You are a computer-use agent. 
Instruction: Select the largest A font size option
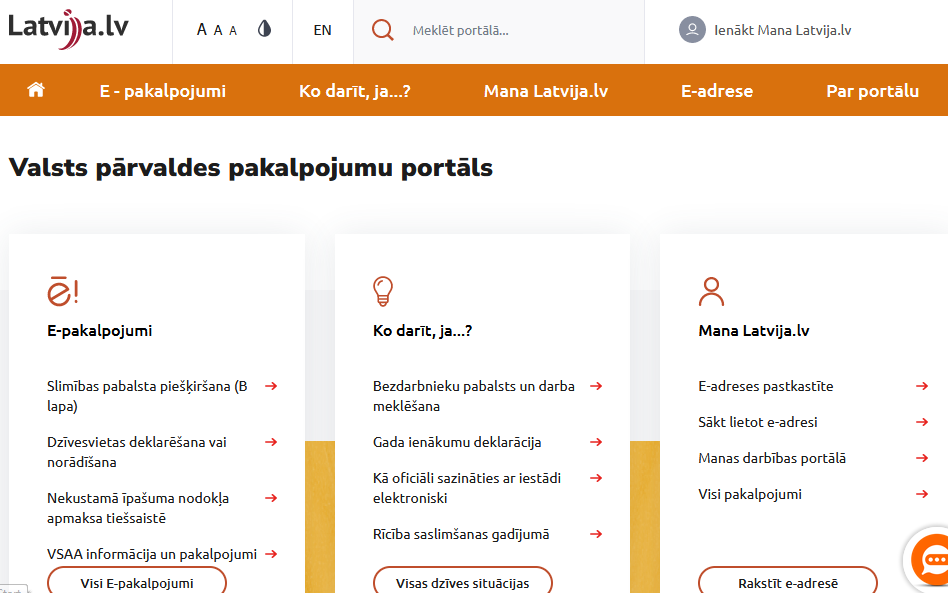(x=200, y=28)
